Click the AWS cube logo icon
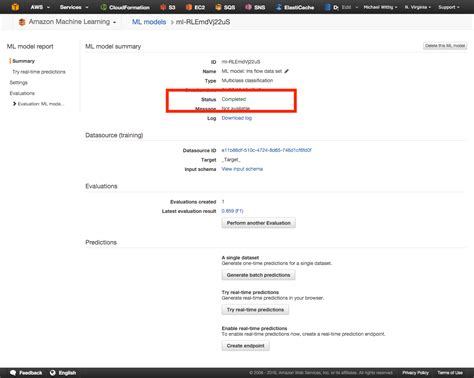Viewport: 474px width, 378px height. [x=15, y=7]
